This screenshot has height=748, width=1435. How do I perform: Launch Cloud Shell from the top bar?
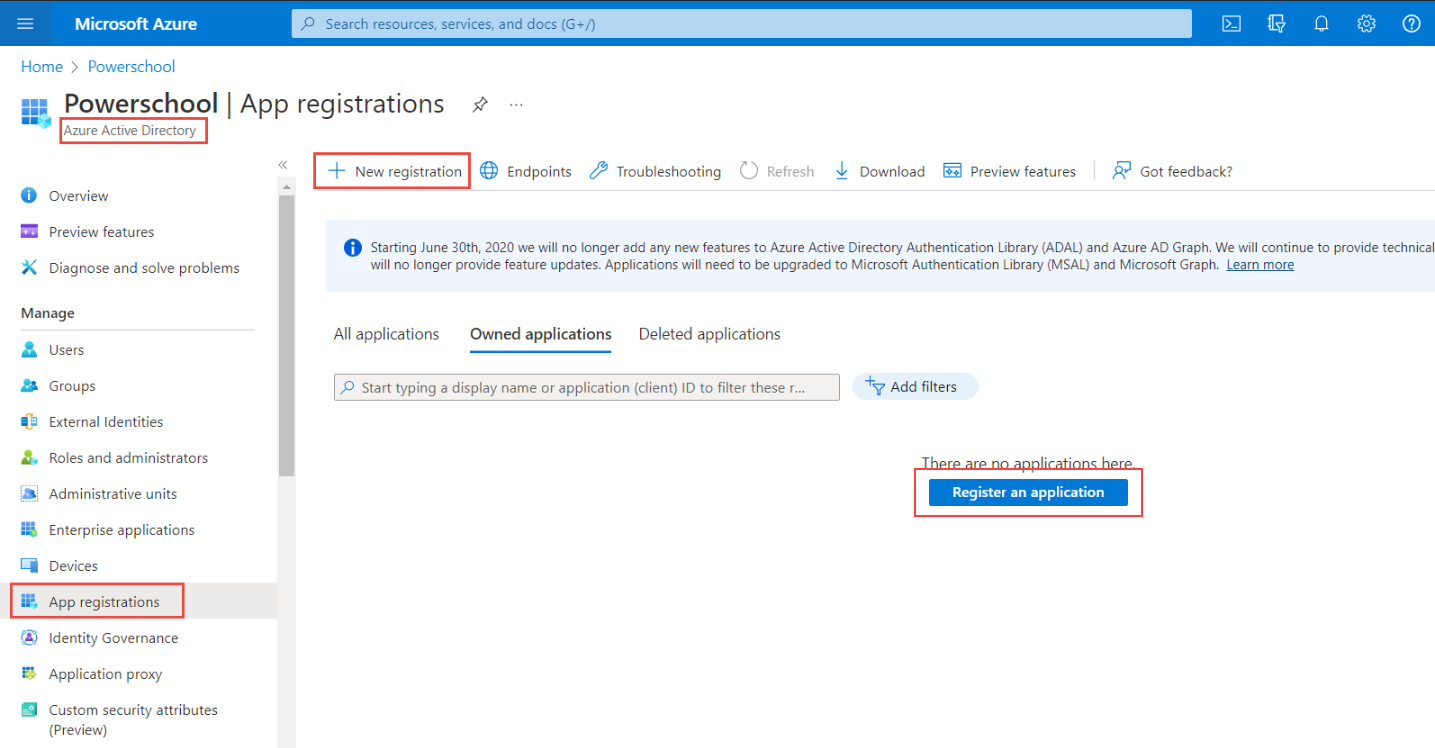point(1232,24)
